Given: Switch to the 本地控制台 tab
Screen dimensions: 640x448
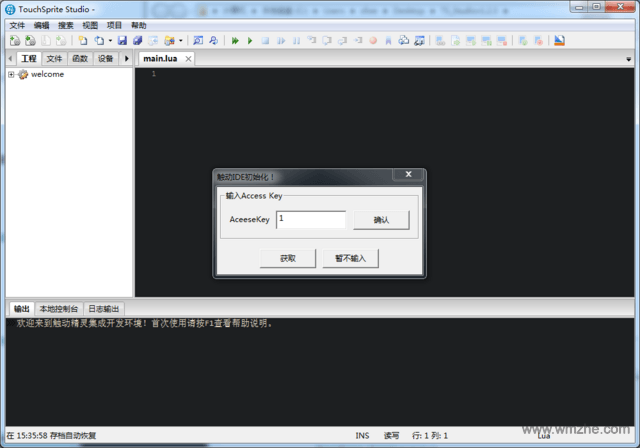Looking at the screenshot, I should click(59, 309).
